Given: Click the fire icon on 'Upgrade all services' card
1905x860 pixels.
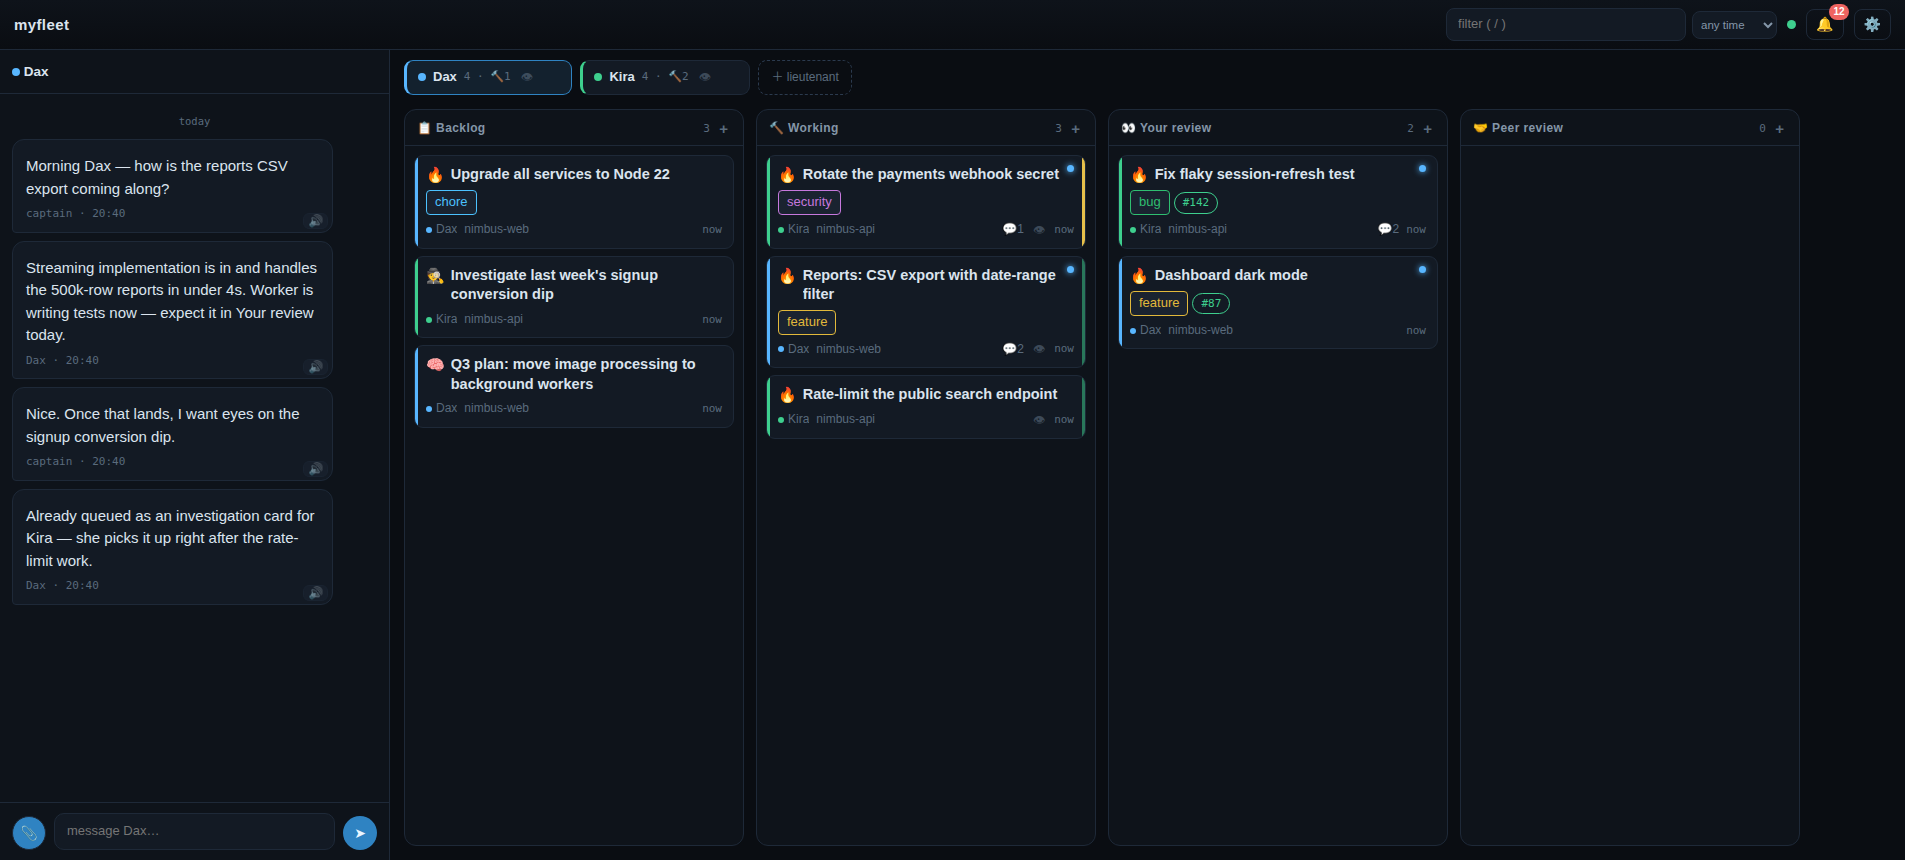Looking at the screenshot, I should click(x=435, y=175).
